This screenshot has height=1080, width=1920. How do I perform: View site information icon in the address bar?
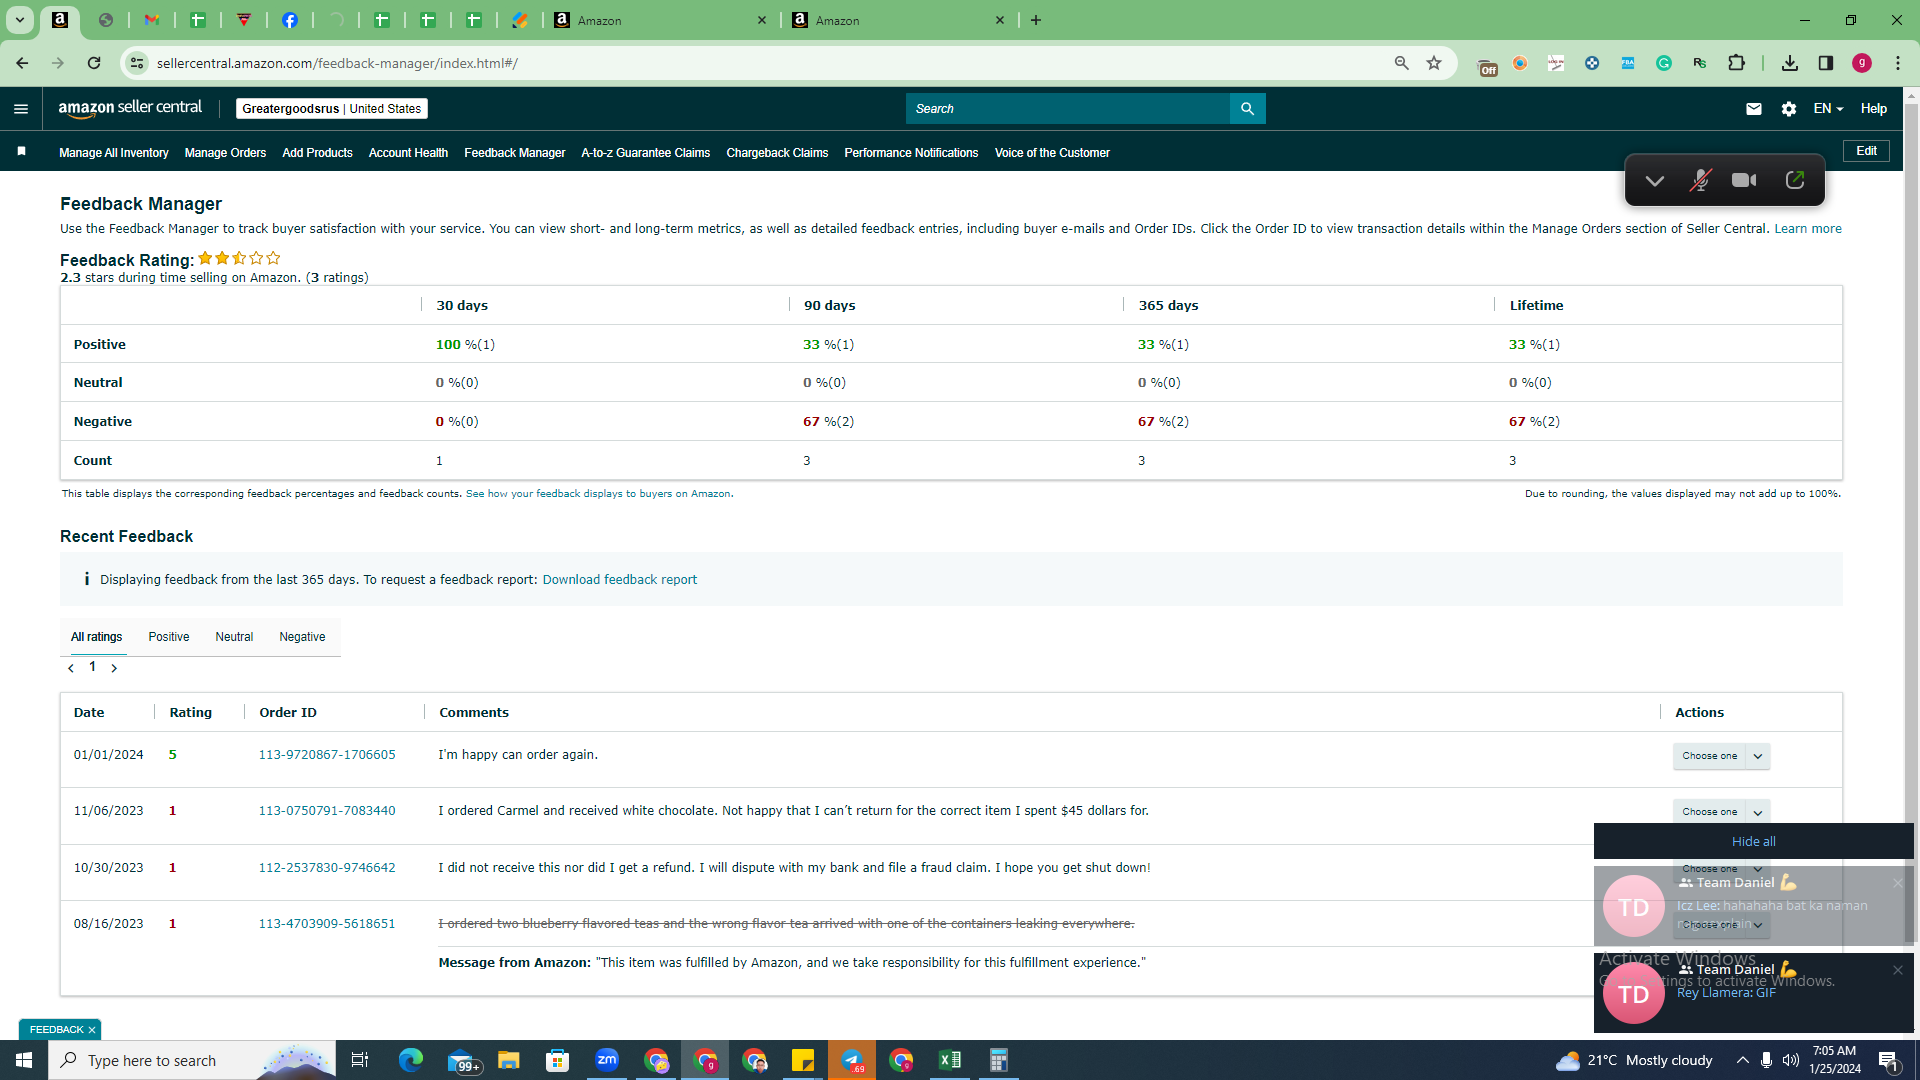pyautogui.click(x=137, y=63)
